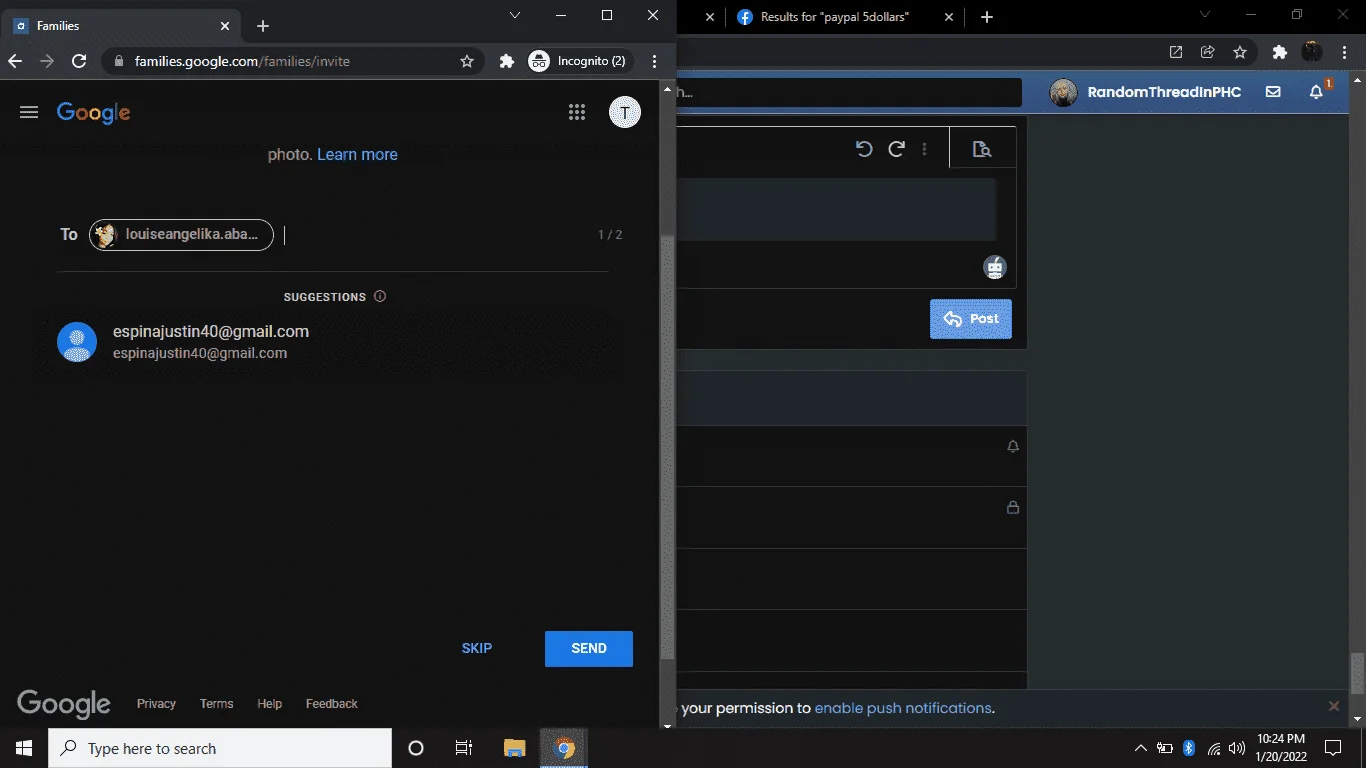Open tab search chevron in background window
Viewport: 1366px width, 768px height.
click(1205, 15)
